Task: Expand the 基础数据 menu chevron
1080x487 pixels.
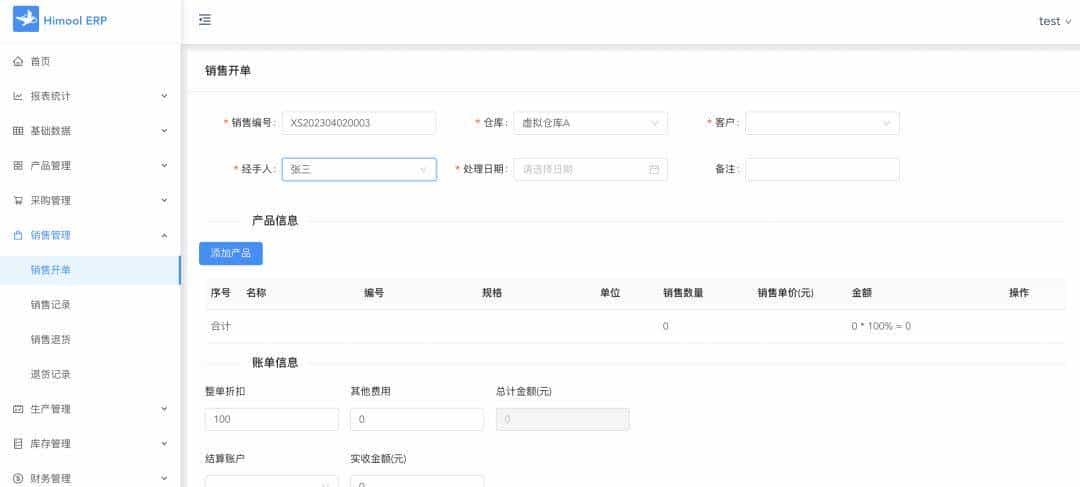Action: pos(164,131)
